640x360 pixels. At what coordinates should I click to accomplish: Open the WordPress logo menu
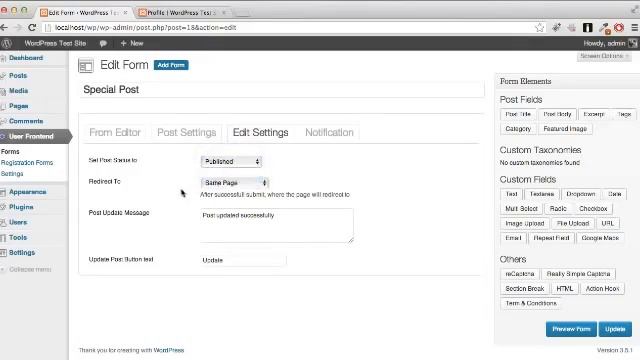[7, 43]
